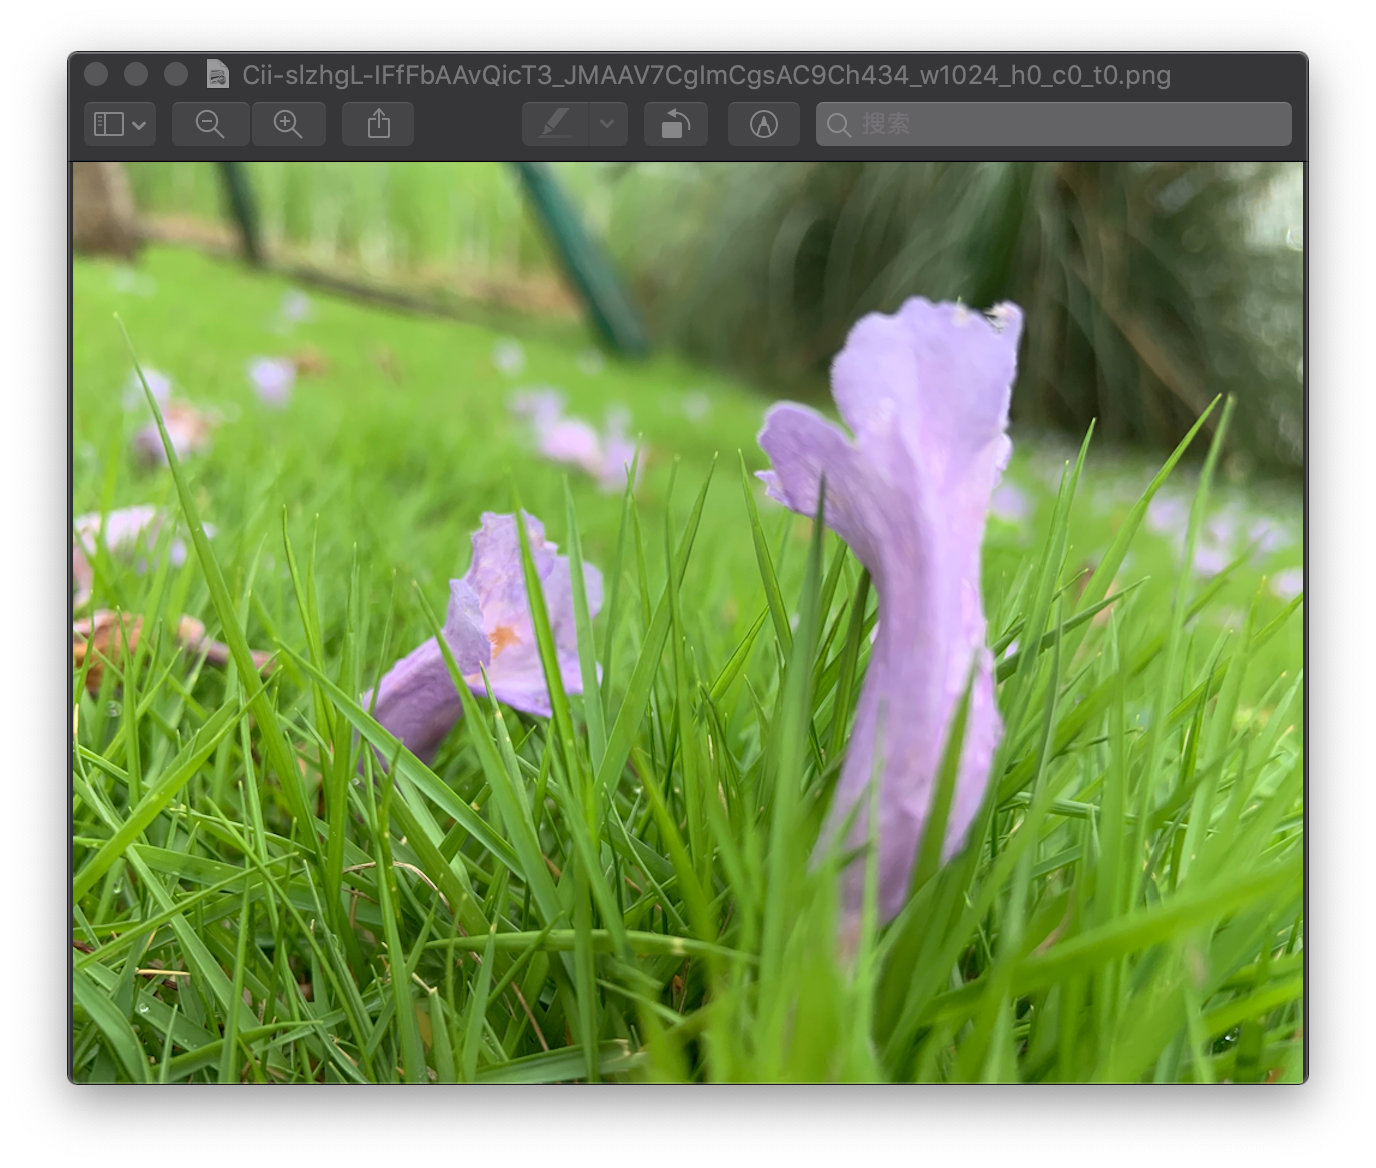
Task: Maximize the Preview window
Action: 176,74
